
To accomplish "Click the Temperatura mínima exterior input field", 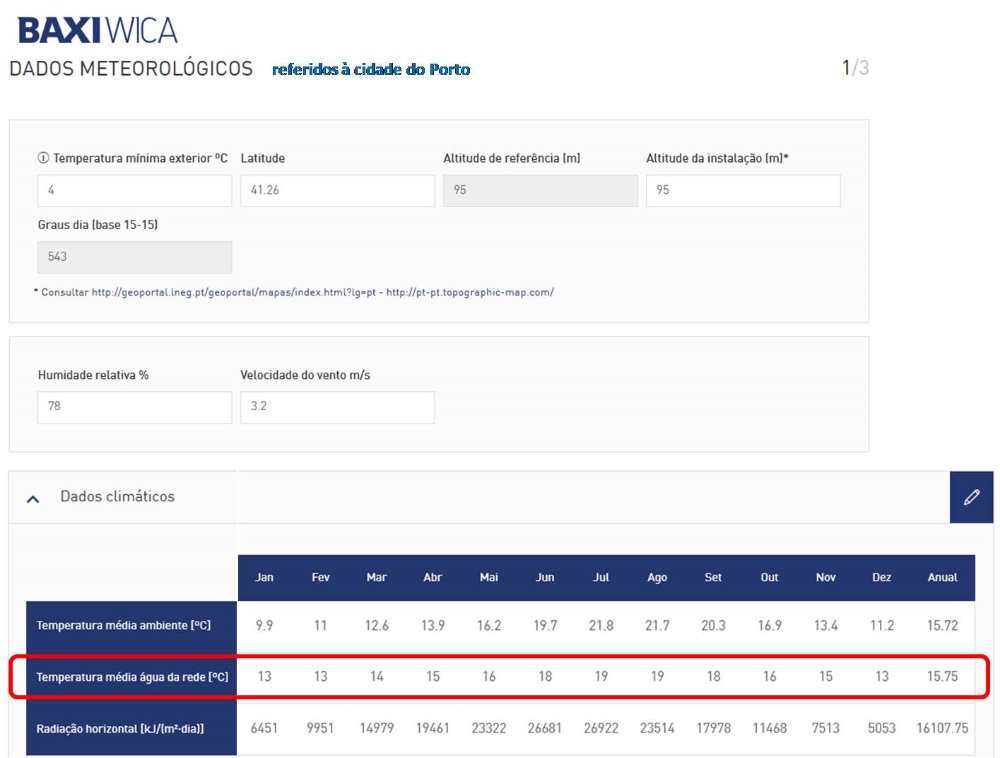I will click(134, 190).
